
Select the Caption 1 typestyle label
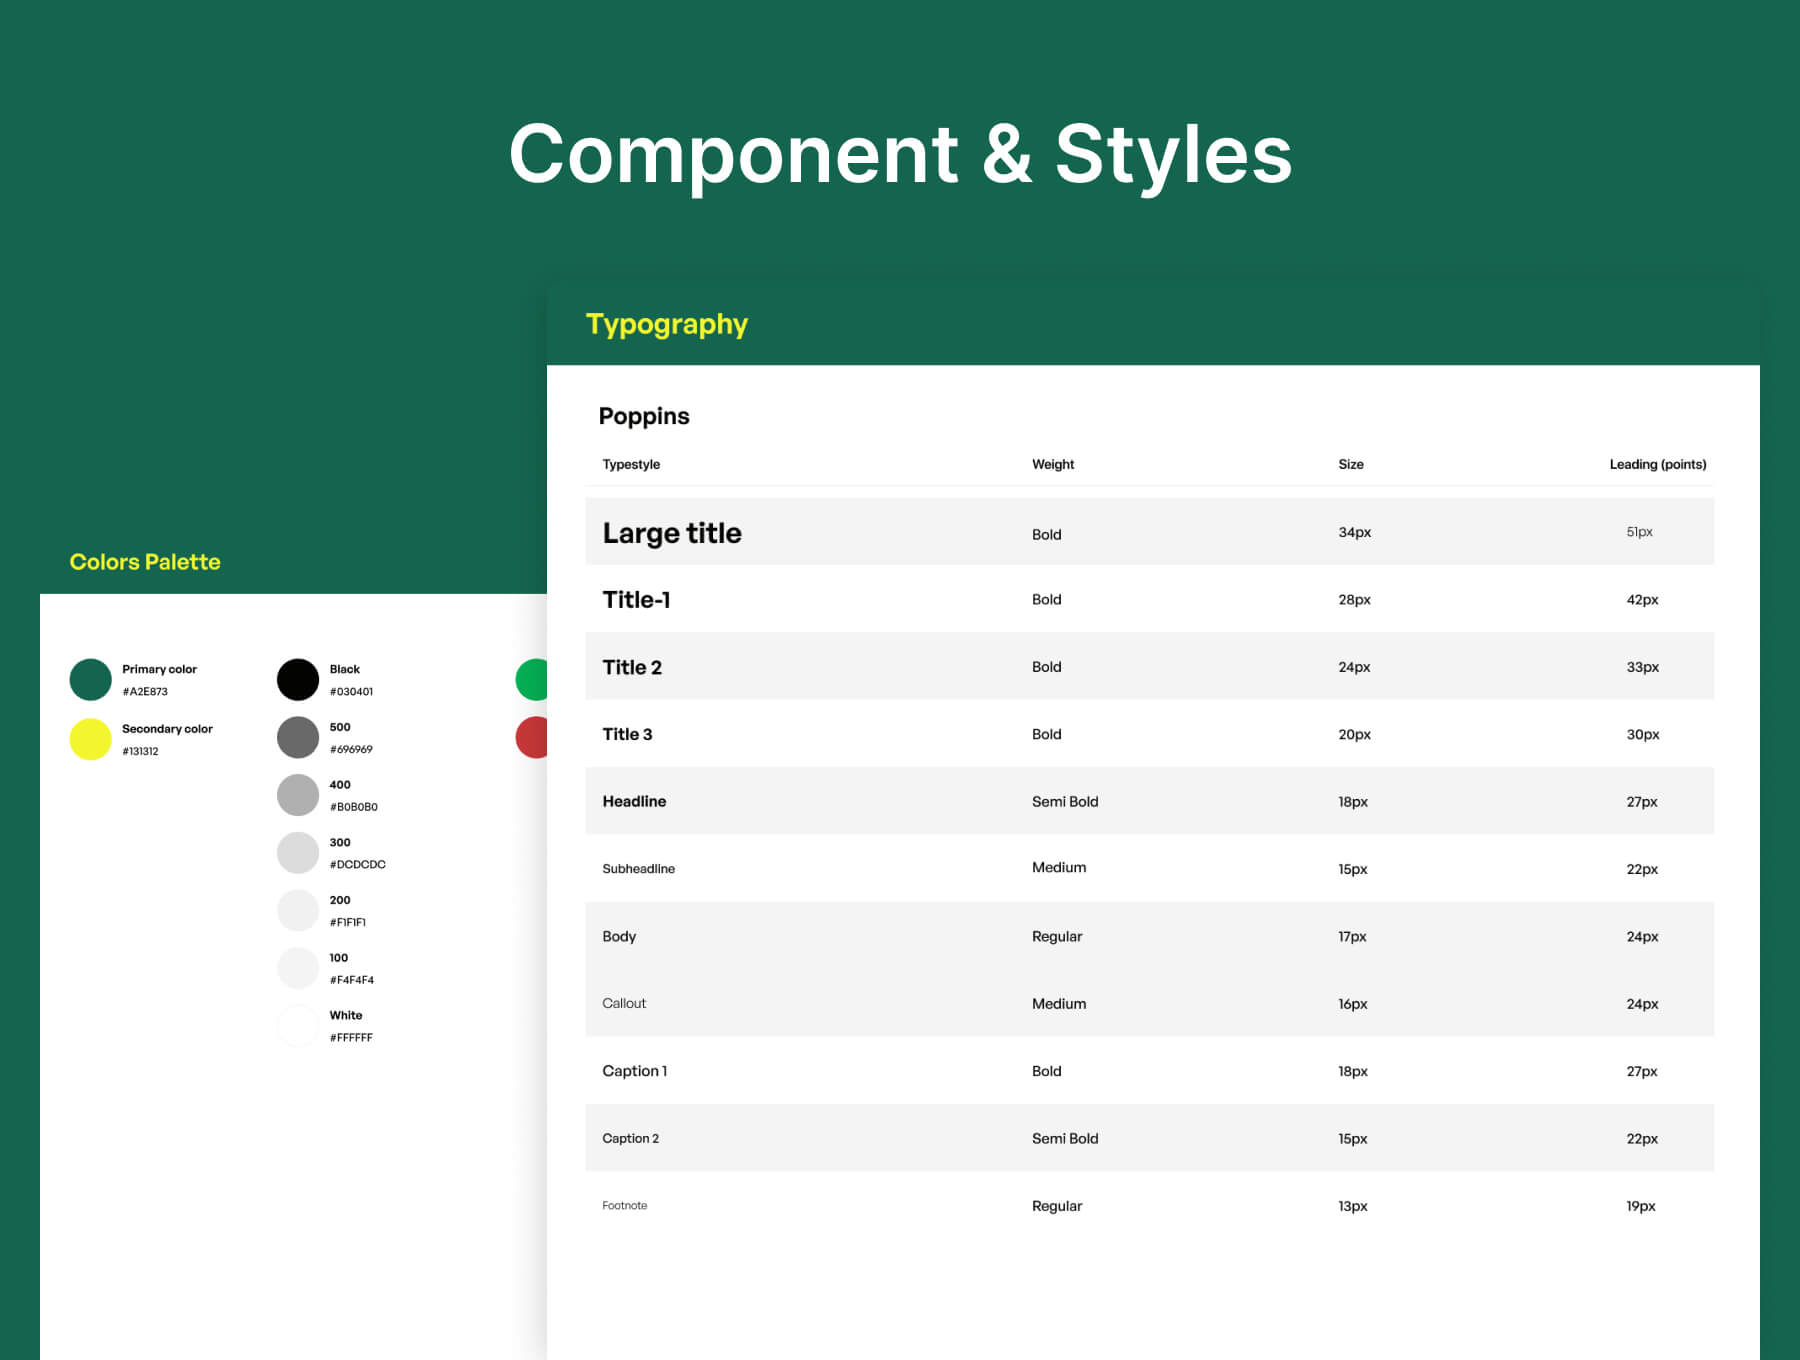[635, 1071]
